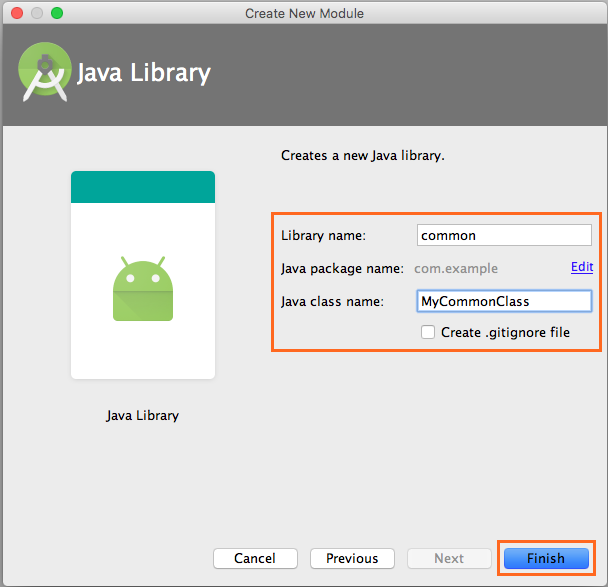Viewport: 608px width, 587px height.
Task: Click the green Android robot thumbnail
Action: click(x=143, y=288)
